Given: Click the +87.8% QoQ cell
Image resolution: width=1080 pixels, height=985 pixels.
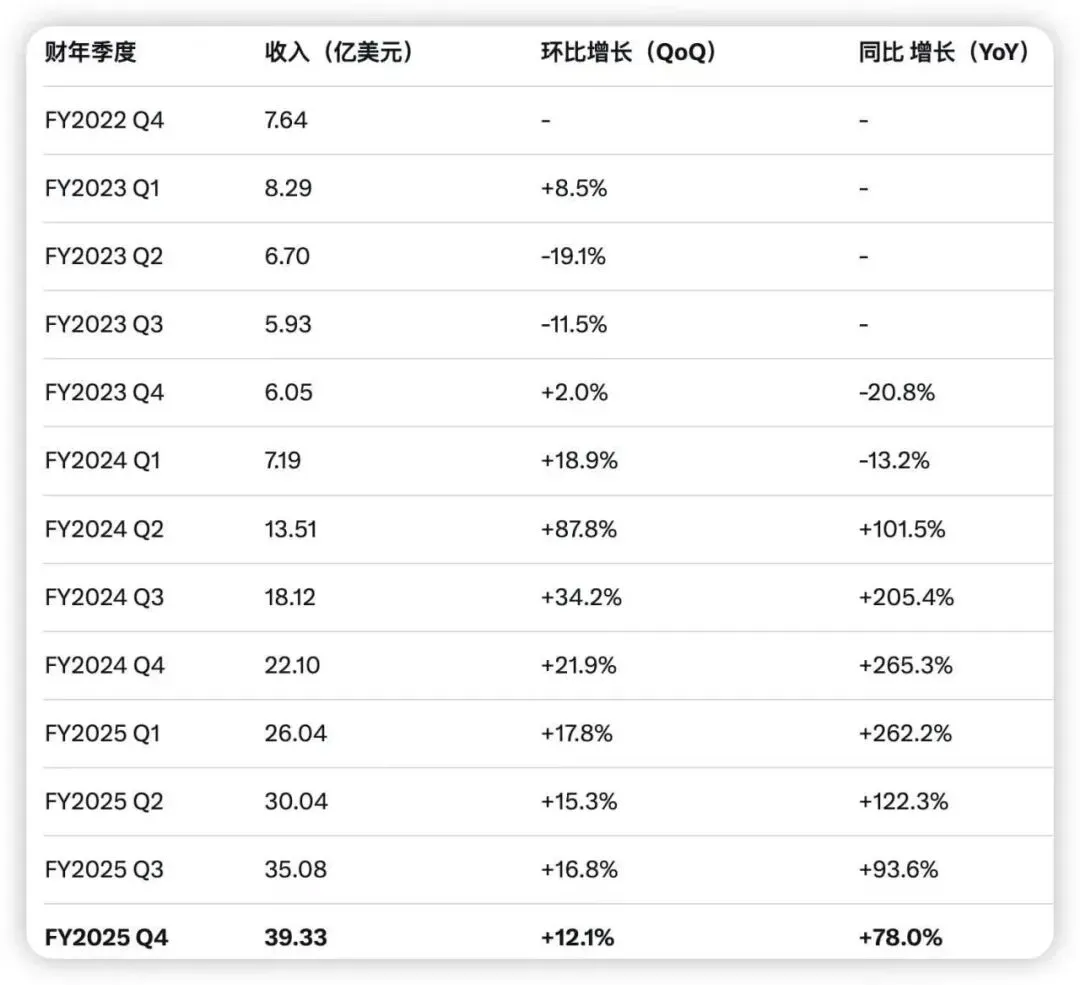Looking at the screenshot, I should coord(579,529).
